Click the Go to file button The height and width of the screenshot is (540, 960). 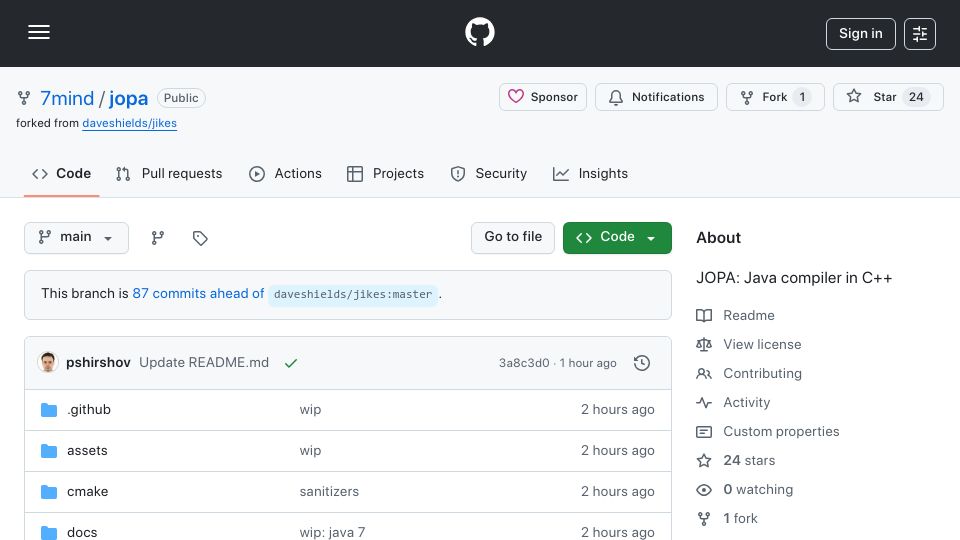tap(512, 238)
